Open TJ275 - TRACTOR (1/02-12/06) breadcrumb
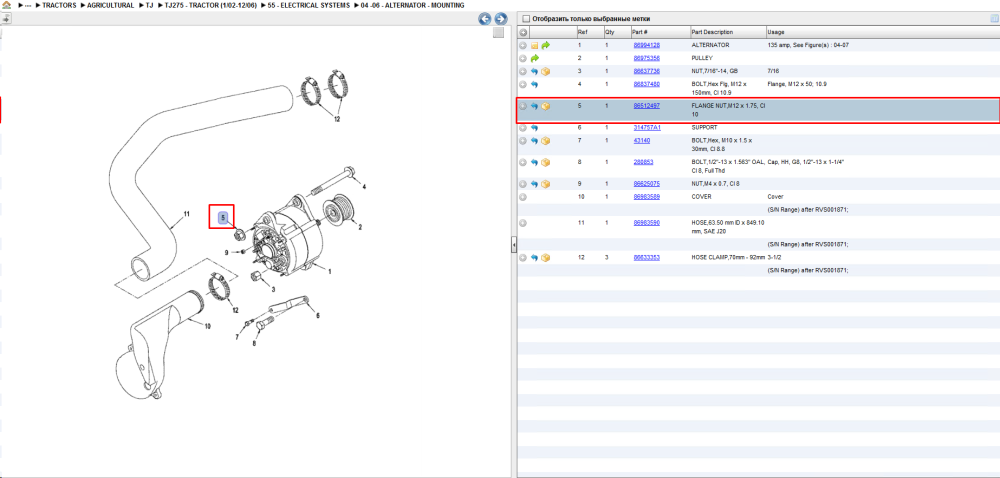Screen dimensions: 1000x478 [x=210, y=5]
